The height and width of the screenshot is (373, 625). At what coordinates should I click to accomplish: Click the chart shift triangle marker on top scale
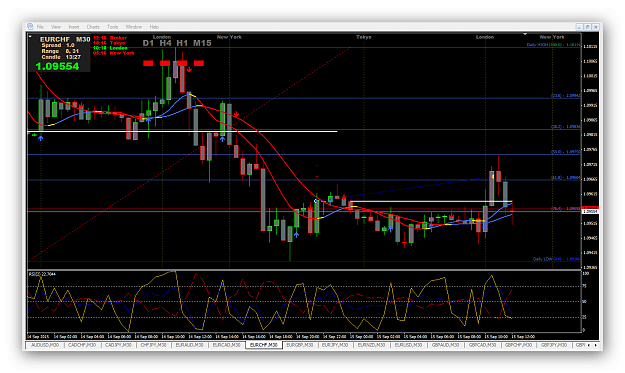click(525, 34)
